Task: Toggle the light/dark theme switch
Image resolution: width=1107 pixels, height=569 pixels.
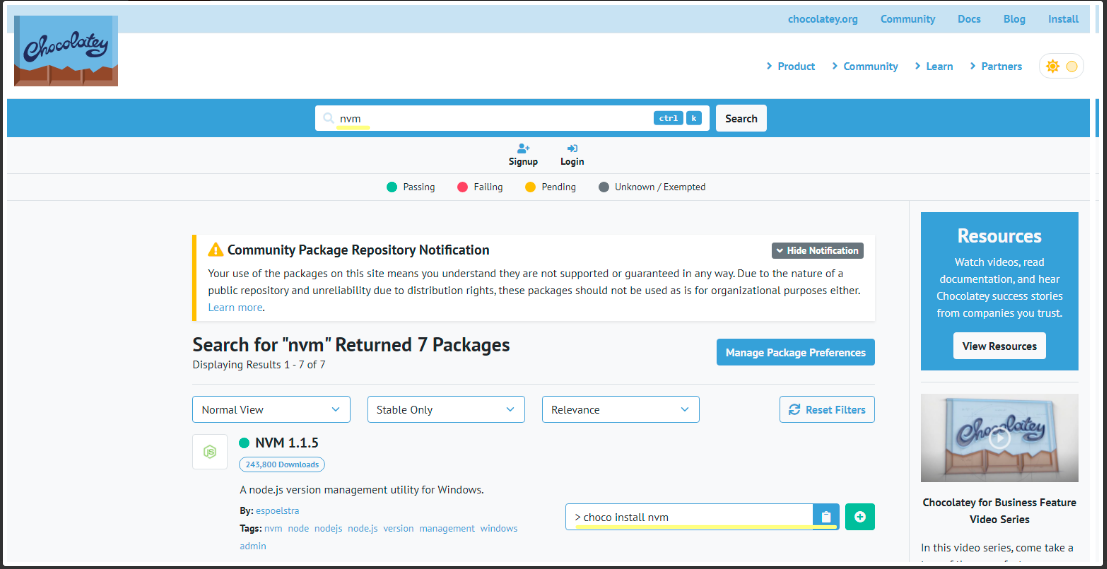Action: tap(1061, 66)
